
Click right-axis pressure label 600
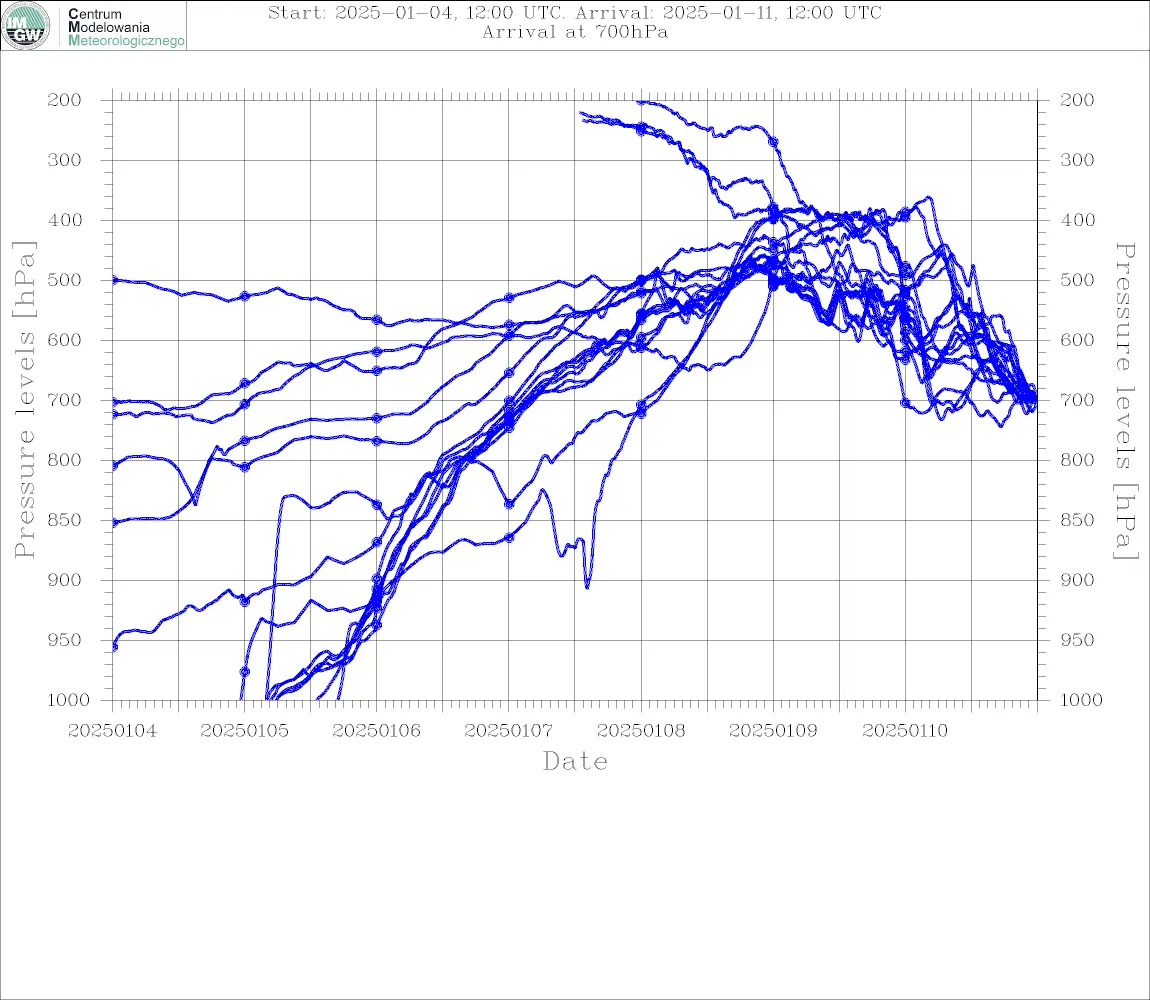pos(1077,340)
